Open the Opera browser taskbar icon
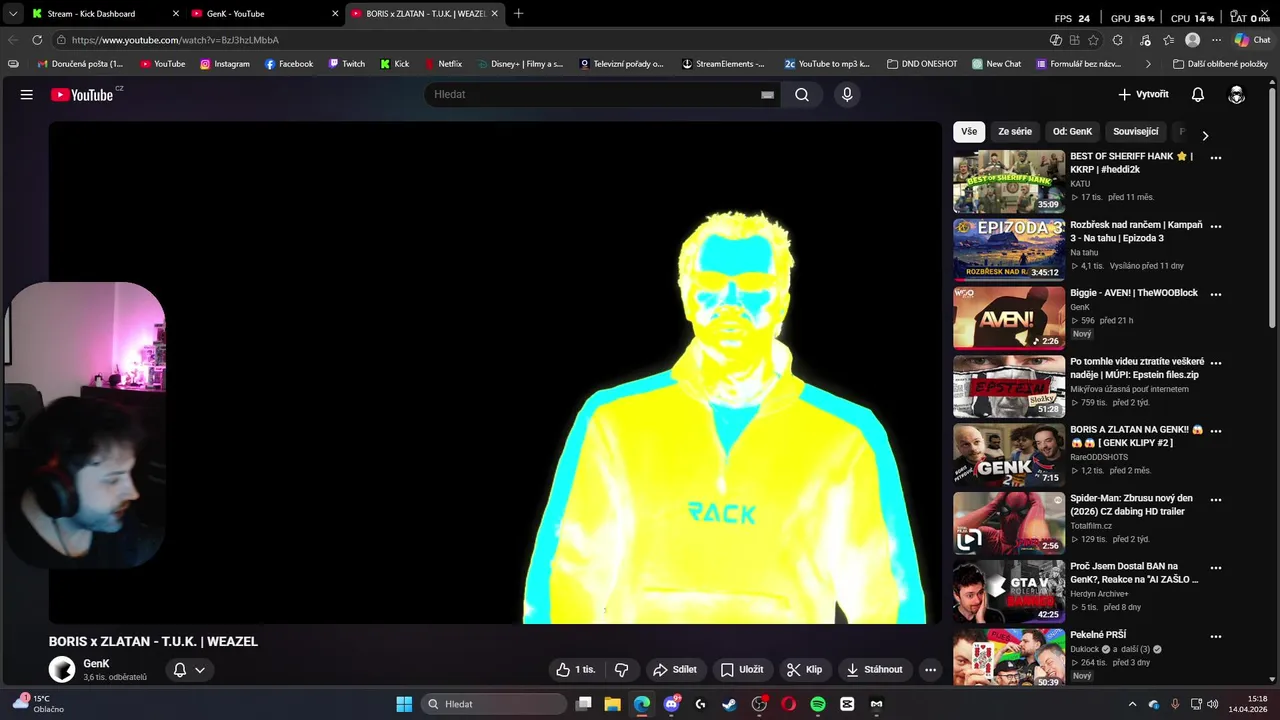This screenshot has width=1280, height=720. (788, 704)
